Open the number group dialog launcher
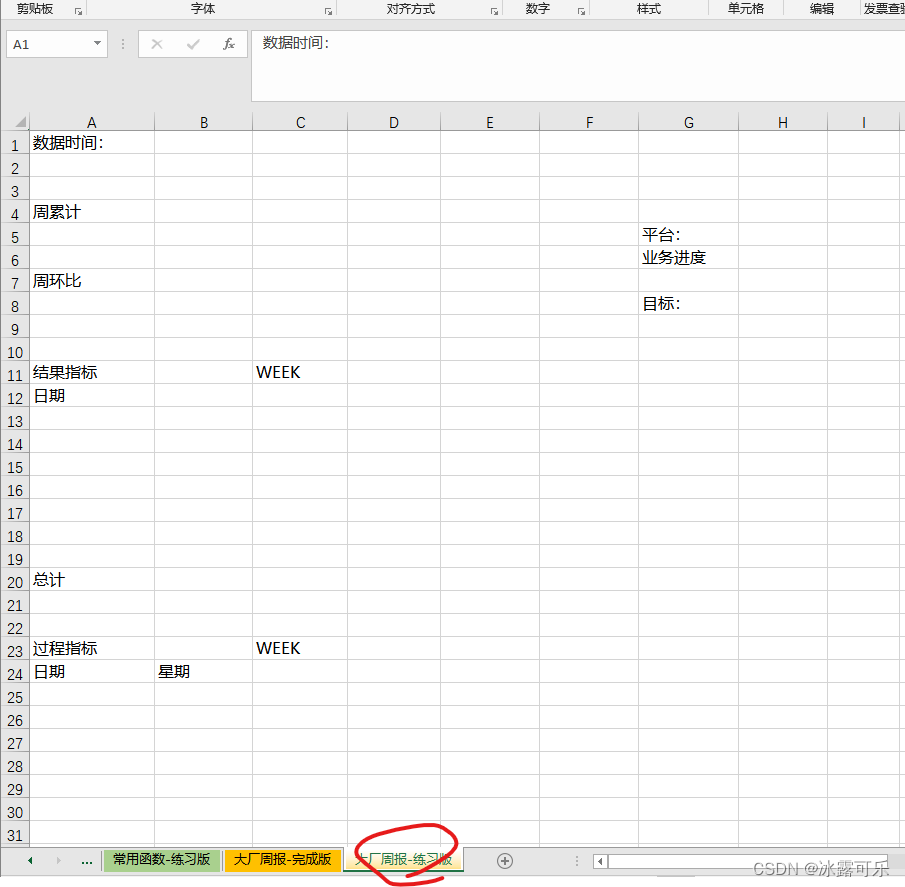The width and height of the screenshot is (905, 887). tap(581, 12)
